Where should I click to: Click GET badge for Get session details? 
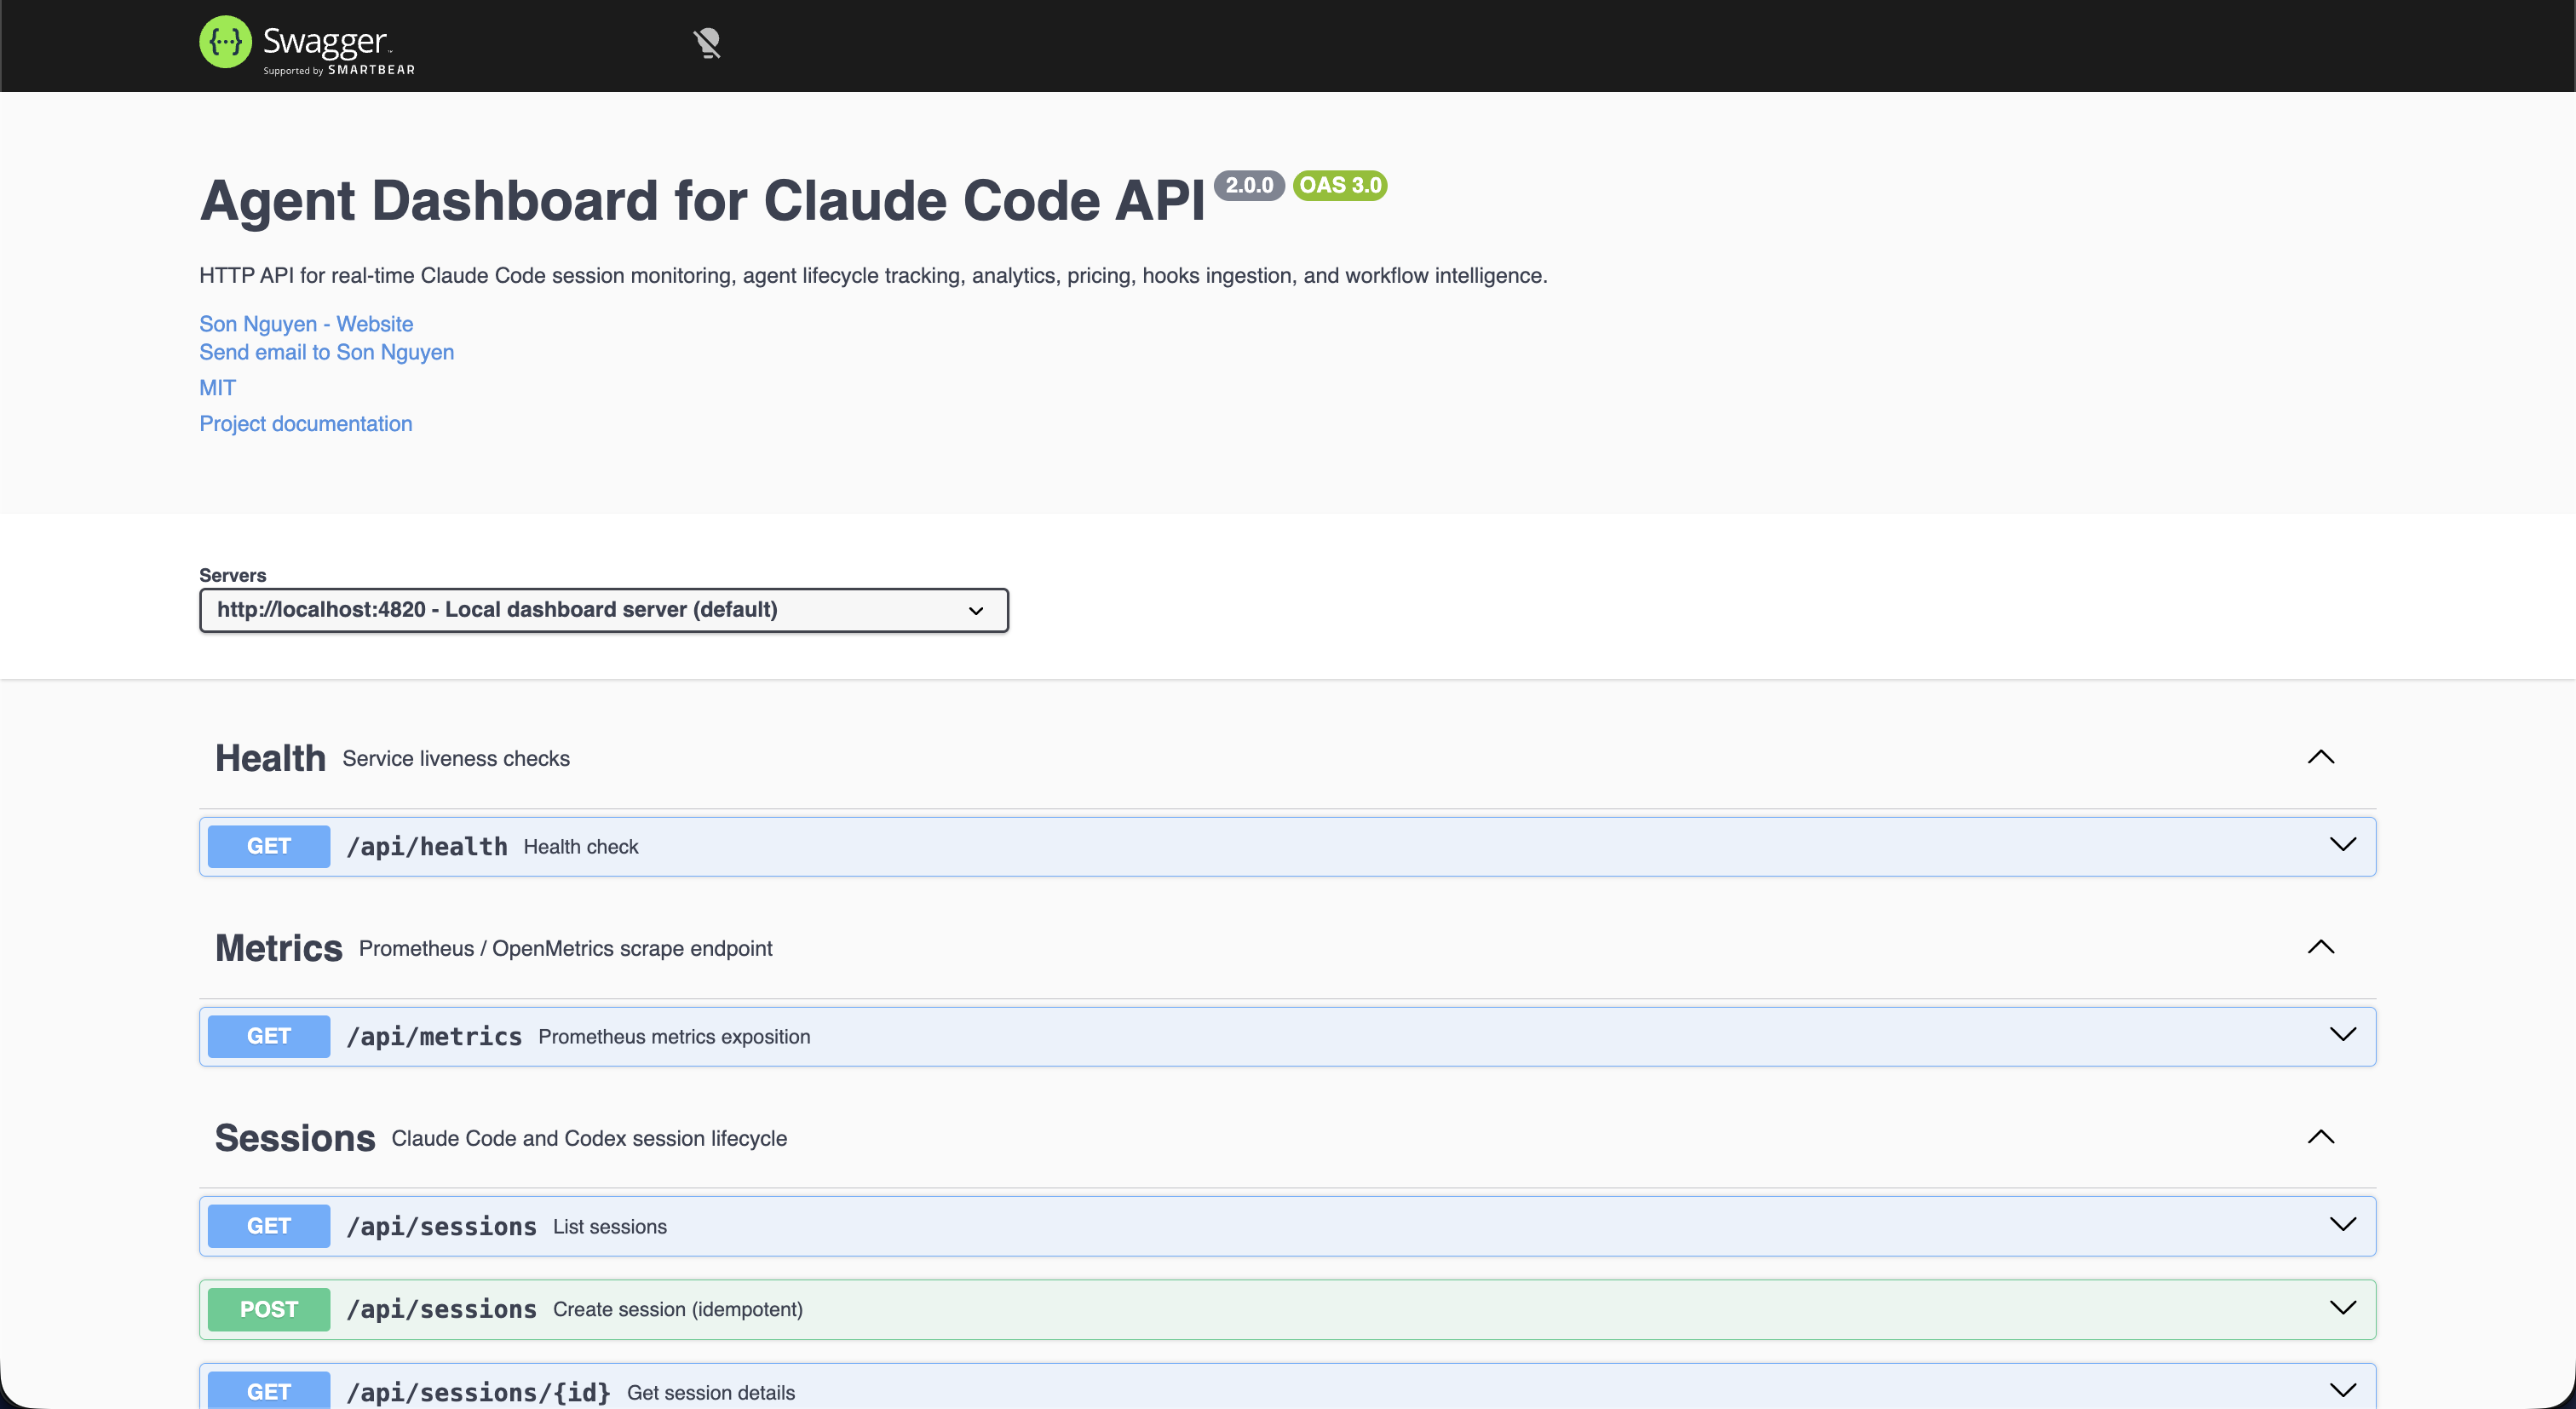coord(269,1391)
